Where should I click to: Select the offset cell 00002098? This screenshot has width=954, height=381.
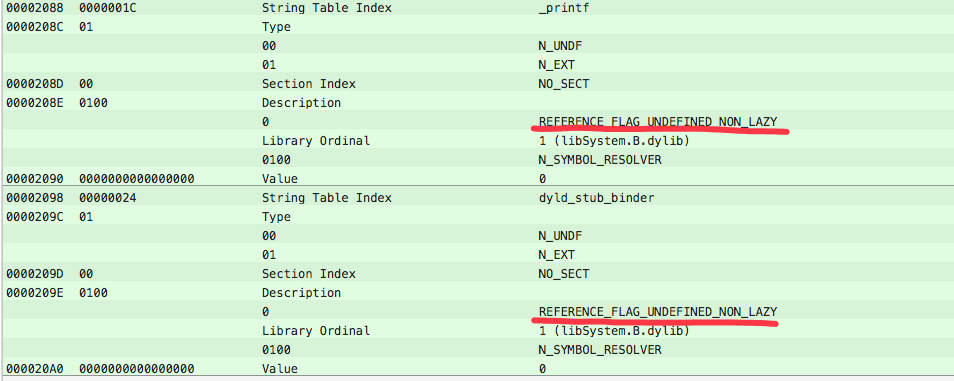point(35,198)
